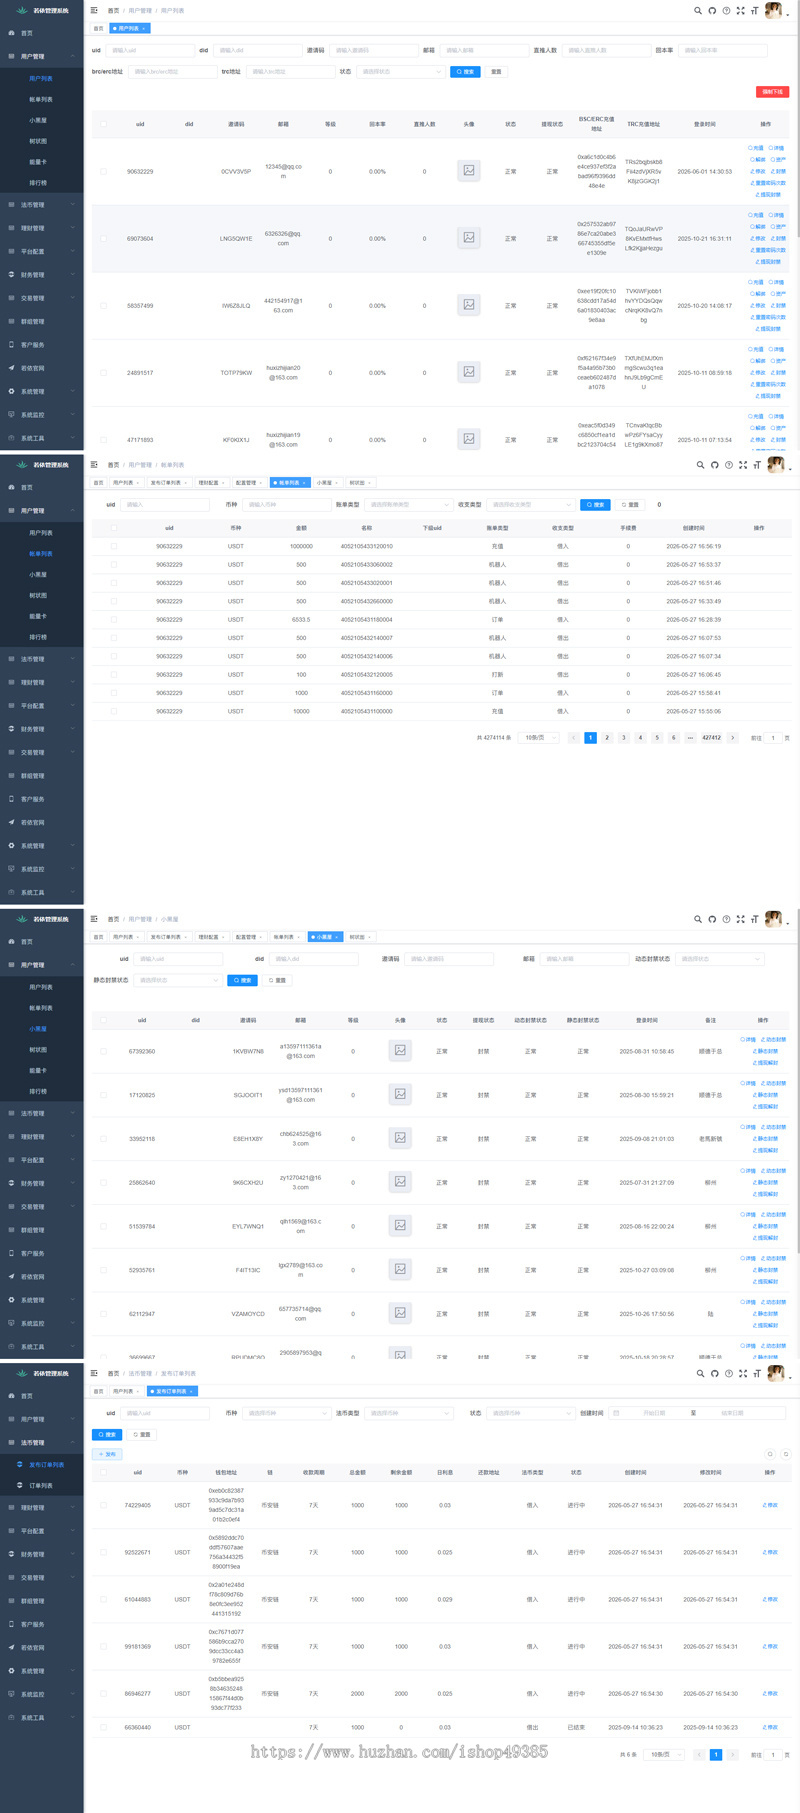Click font size icon on 用户列表 page header
The width and height of the screenshot is (800, 1813).
click(755, 11)
